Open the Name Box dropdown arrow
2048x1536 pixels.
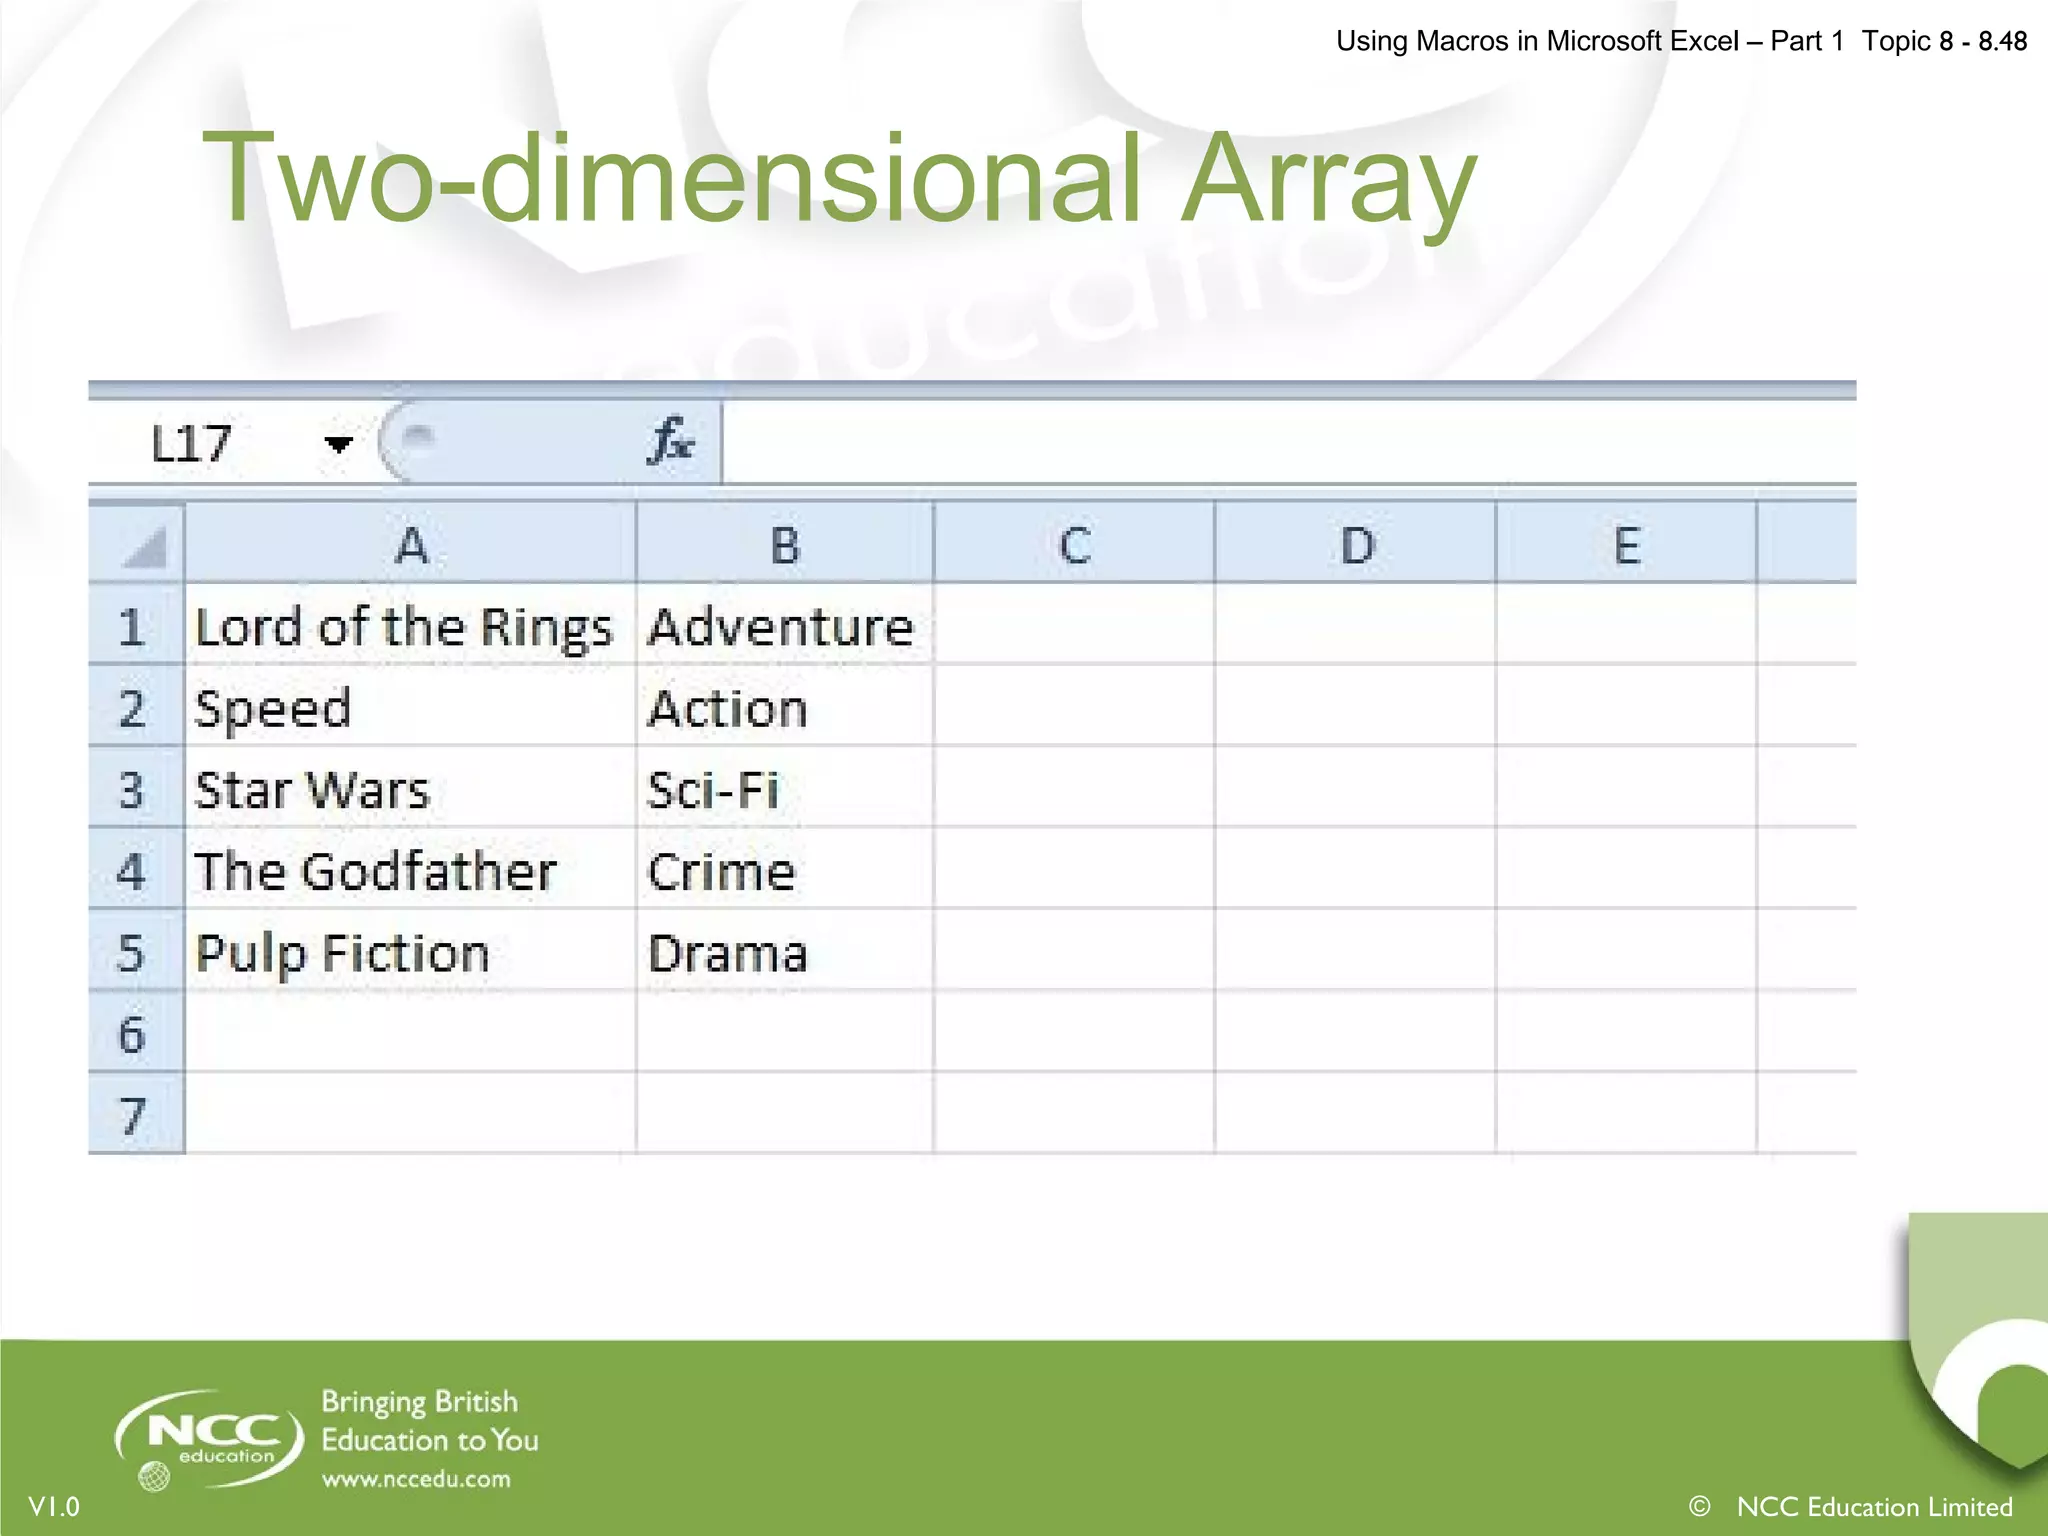339,443
